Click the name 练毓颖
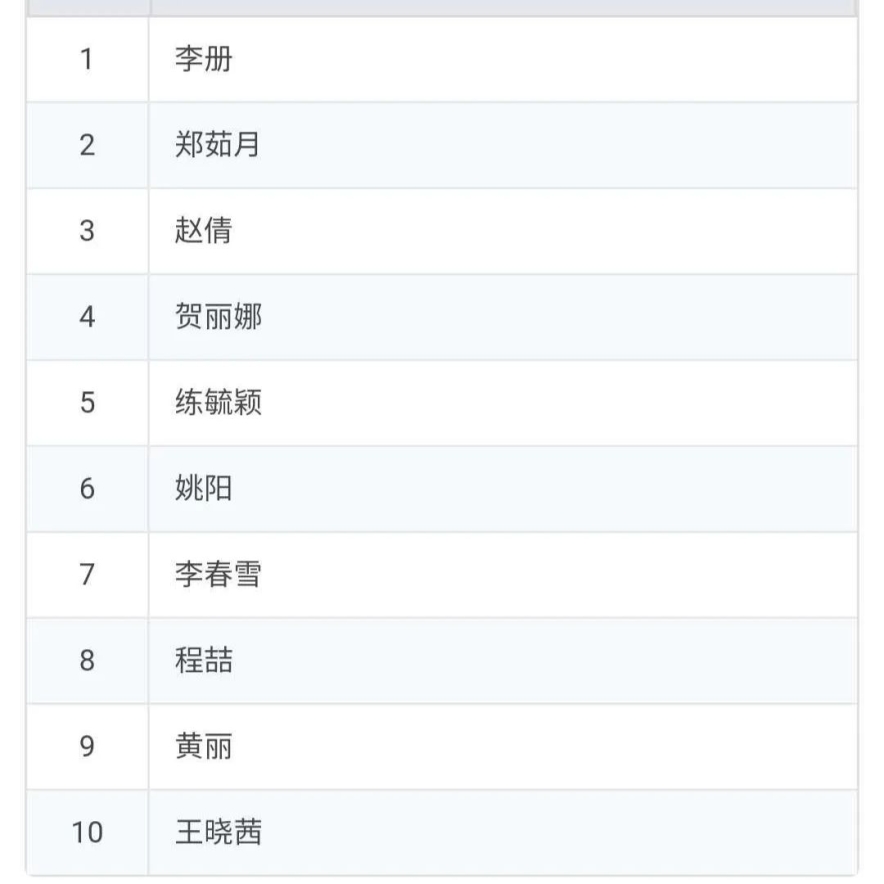The height and width of the screenshot is (884, 884). (x=218, y=403)
